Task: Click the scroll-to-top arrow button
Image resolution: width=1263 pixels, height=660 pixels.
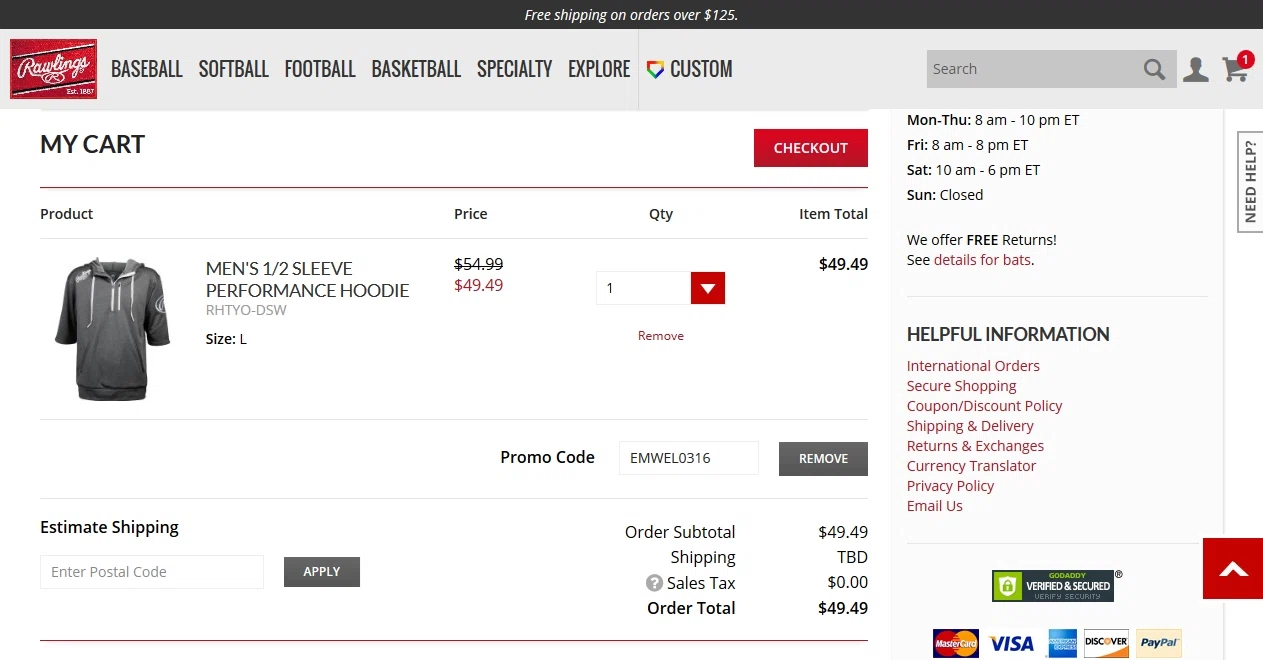Action: (1233, 569)
